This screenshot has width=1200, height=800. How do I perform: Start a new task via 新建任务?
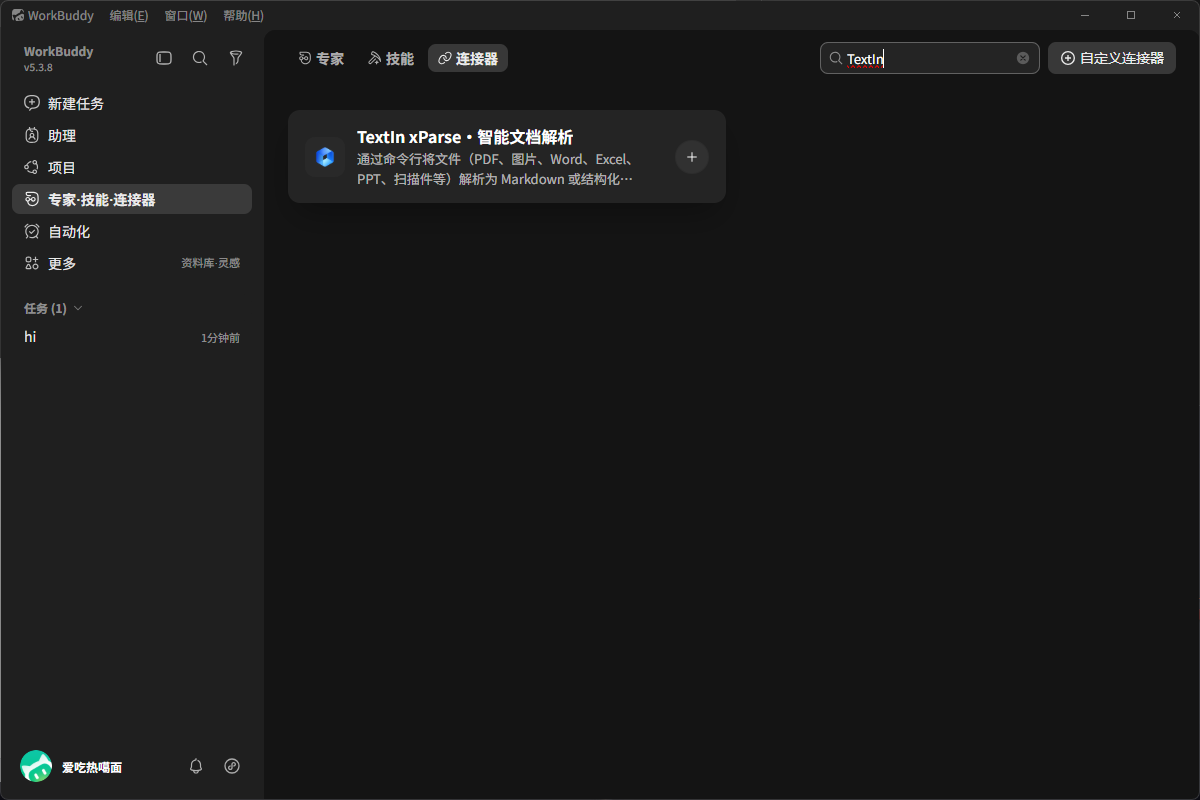pyautogui.click(x=132, y=103)
